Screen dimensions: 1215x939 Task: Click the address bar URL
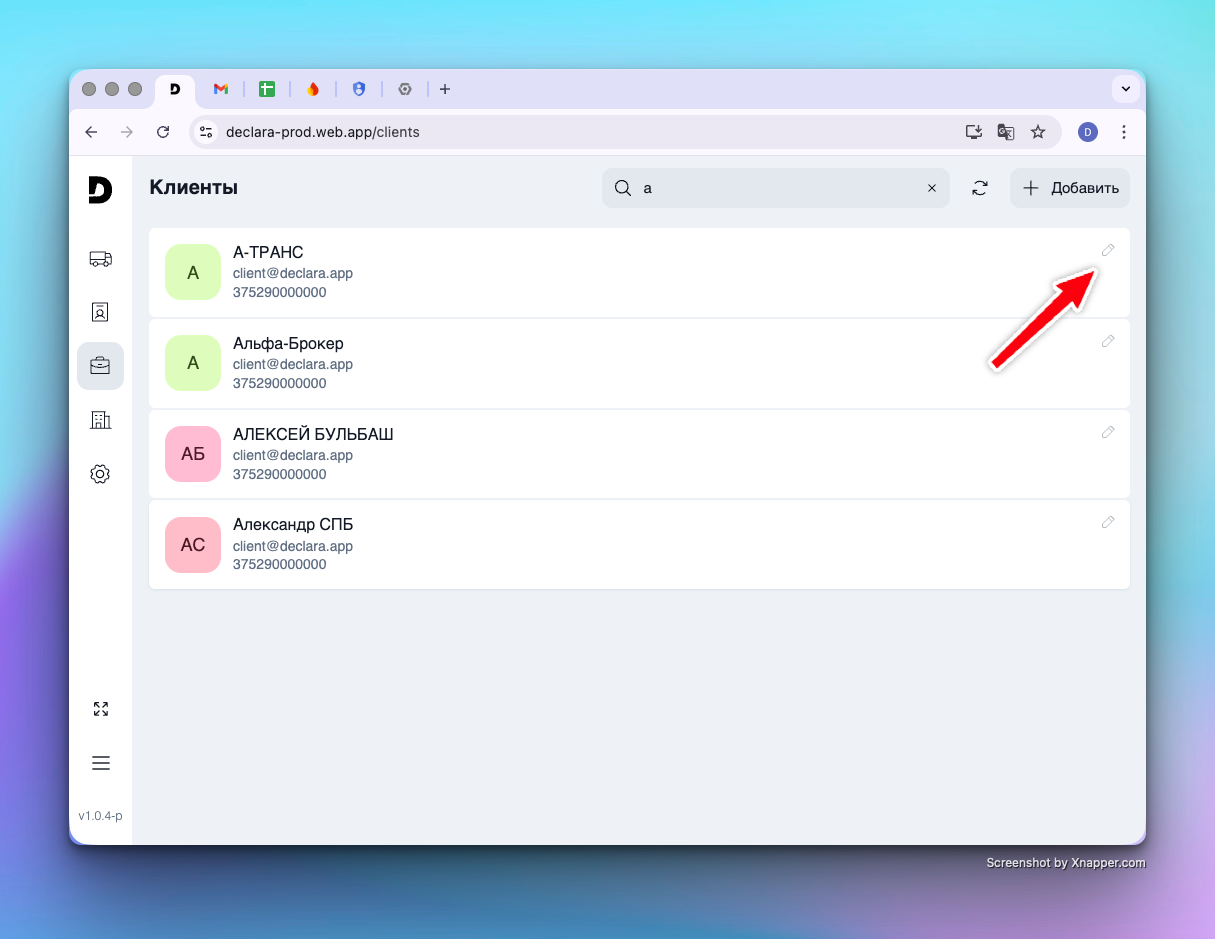point(323,132)
